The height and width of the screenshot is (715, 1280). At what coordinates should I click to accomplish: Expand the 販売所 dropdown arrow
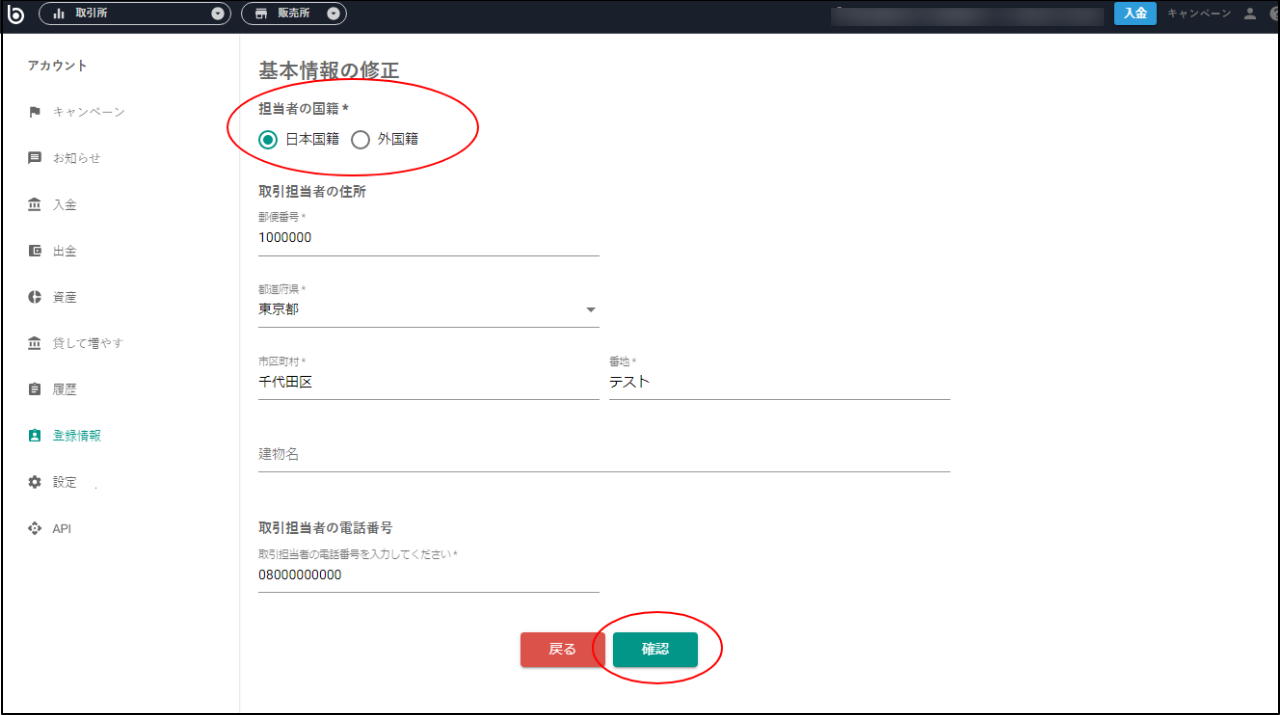[334, 14]
